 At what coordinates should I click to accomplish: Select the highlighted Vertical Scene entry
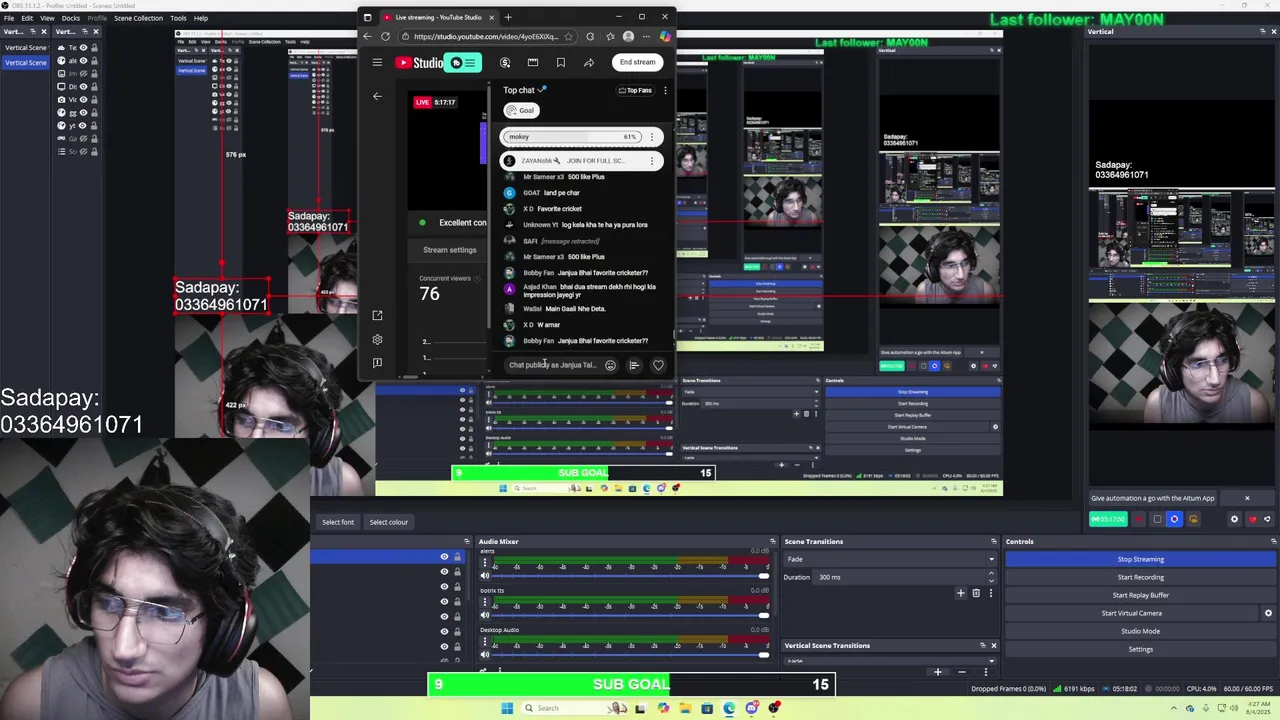(26, 62)
